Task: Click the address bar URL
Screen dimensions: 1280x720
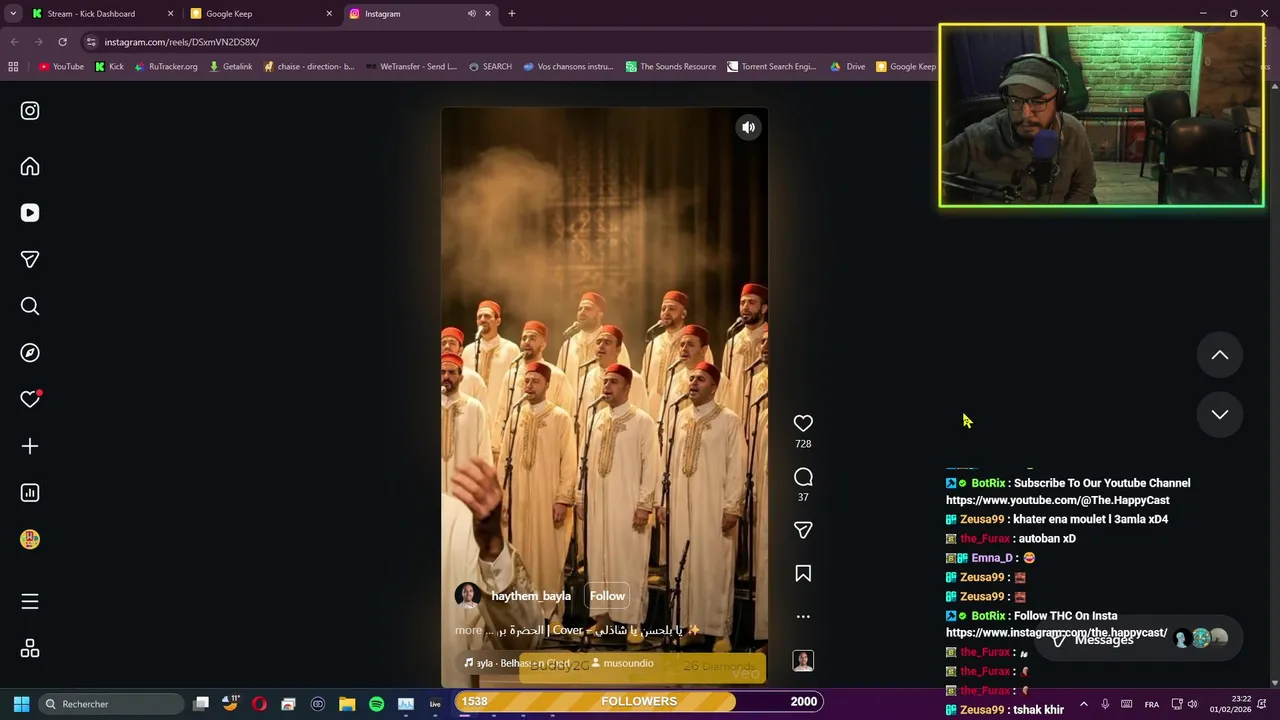Action: (182, 42)
